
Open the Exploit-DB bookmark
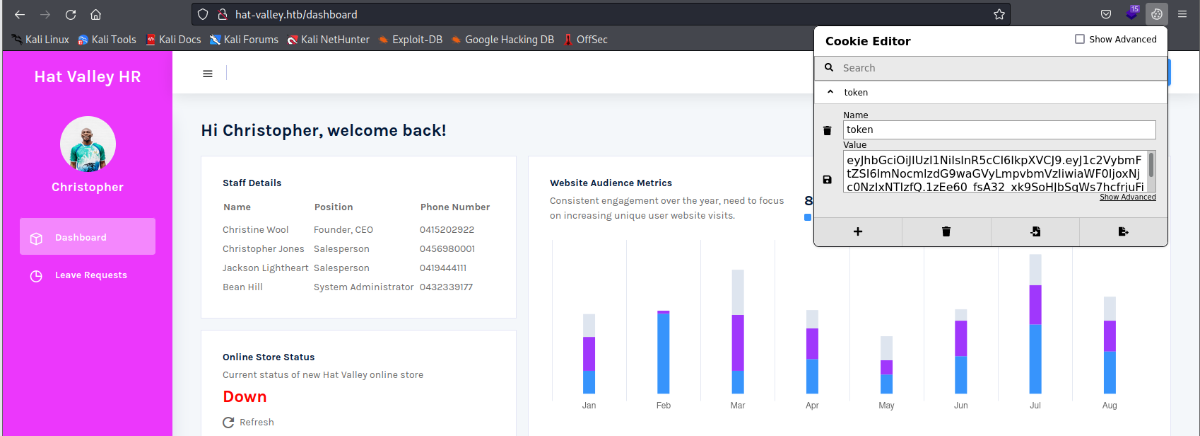[x=412, y=40]
